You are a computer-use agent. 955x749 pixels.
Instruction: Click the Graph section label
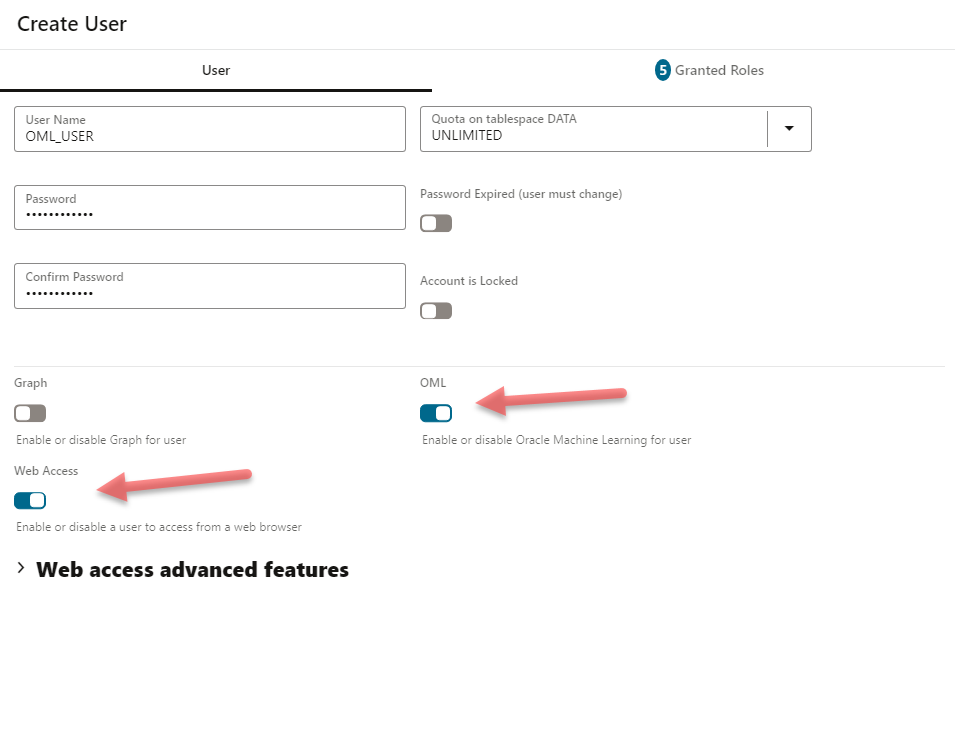pyautogui.click(x=30, y=383)
